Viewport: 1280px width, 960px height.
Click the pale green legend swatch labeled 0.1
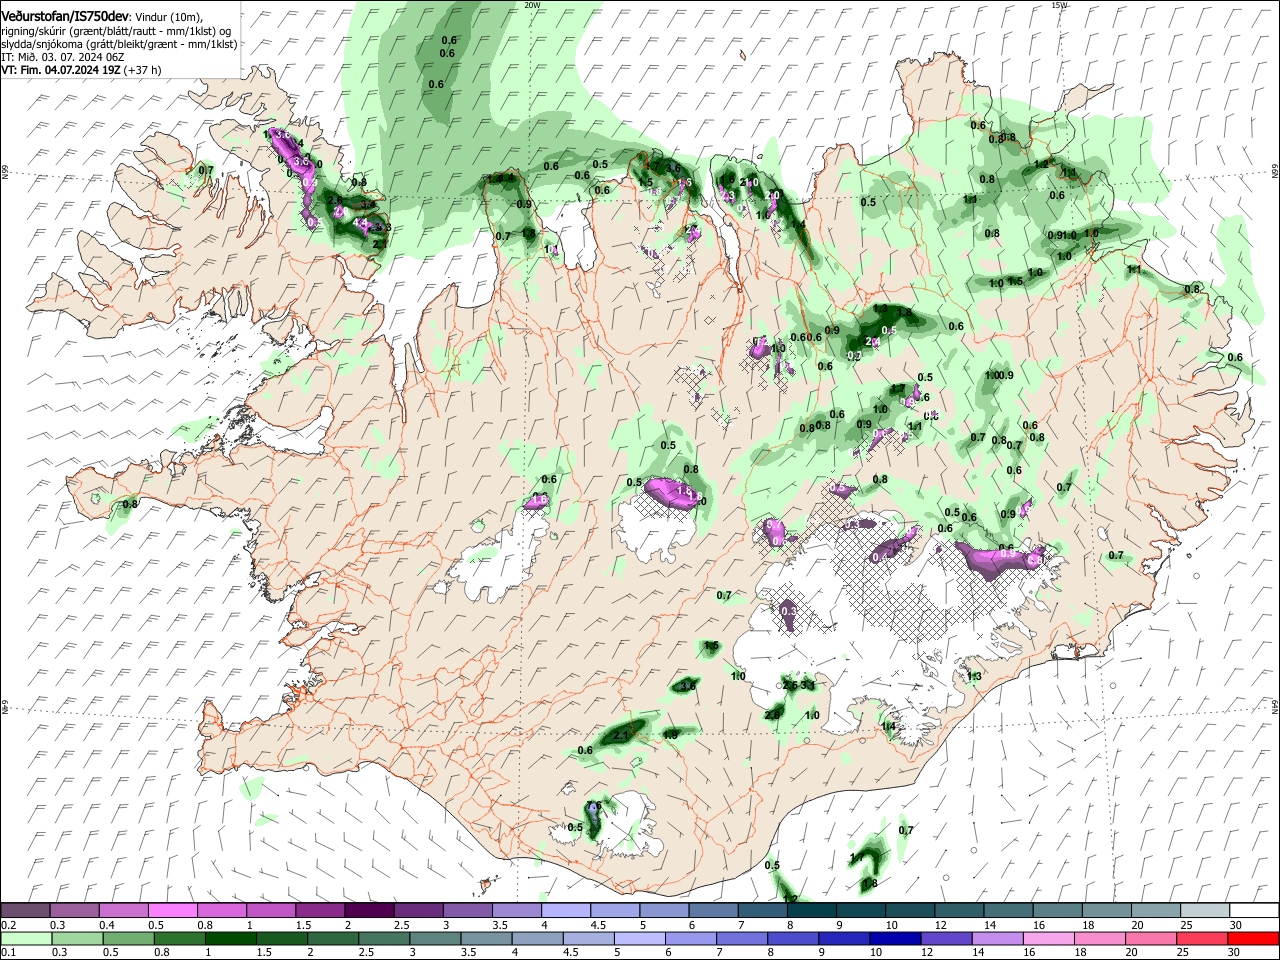tap(25, 939)
